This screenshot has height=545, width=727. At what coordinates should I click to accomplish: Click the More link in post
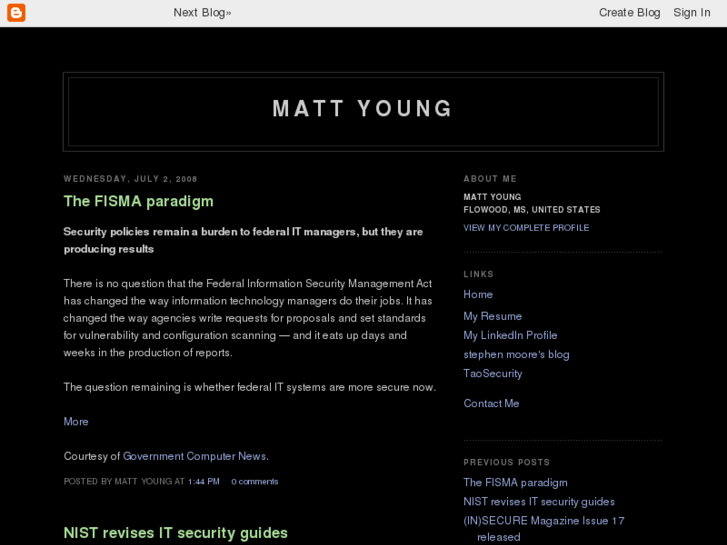[76, 422]
